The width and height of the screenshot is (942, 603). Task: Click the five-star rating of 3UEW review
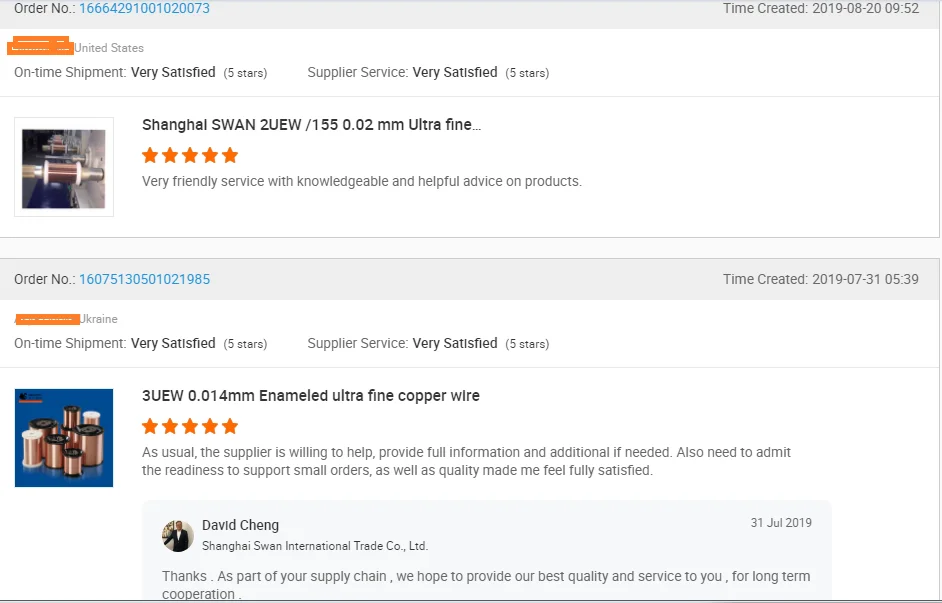pyautogui.click(x=190, y=426)
